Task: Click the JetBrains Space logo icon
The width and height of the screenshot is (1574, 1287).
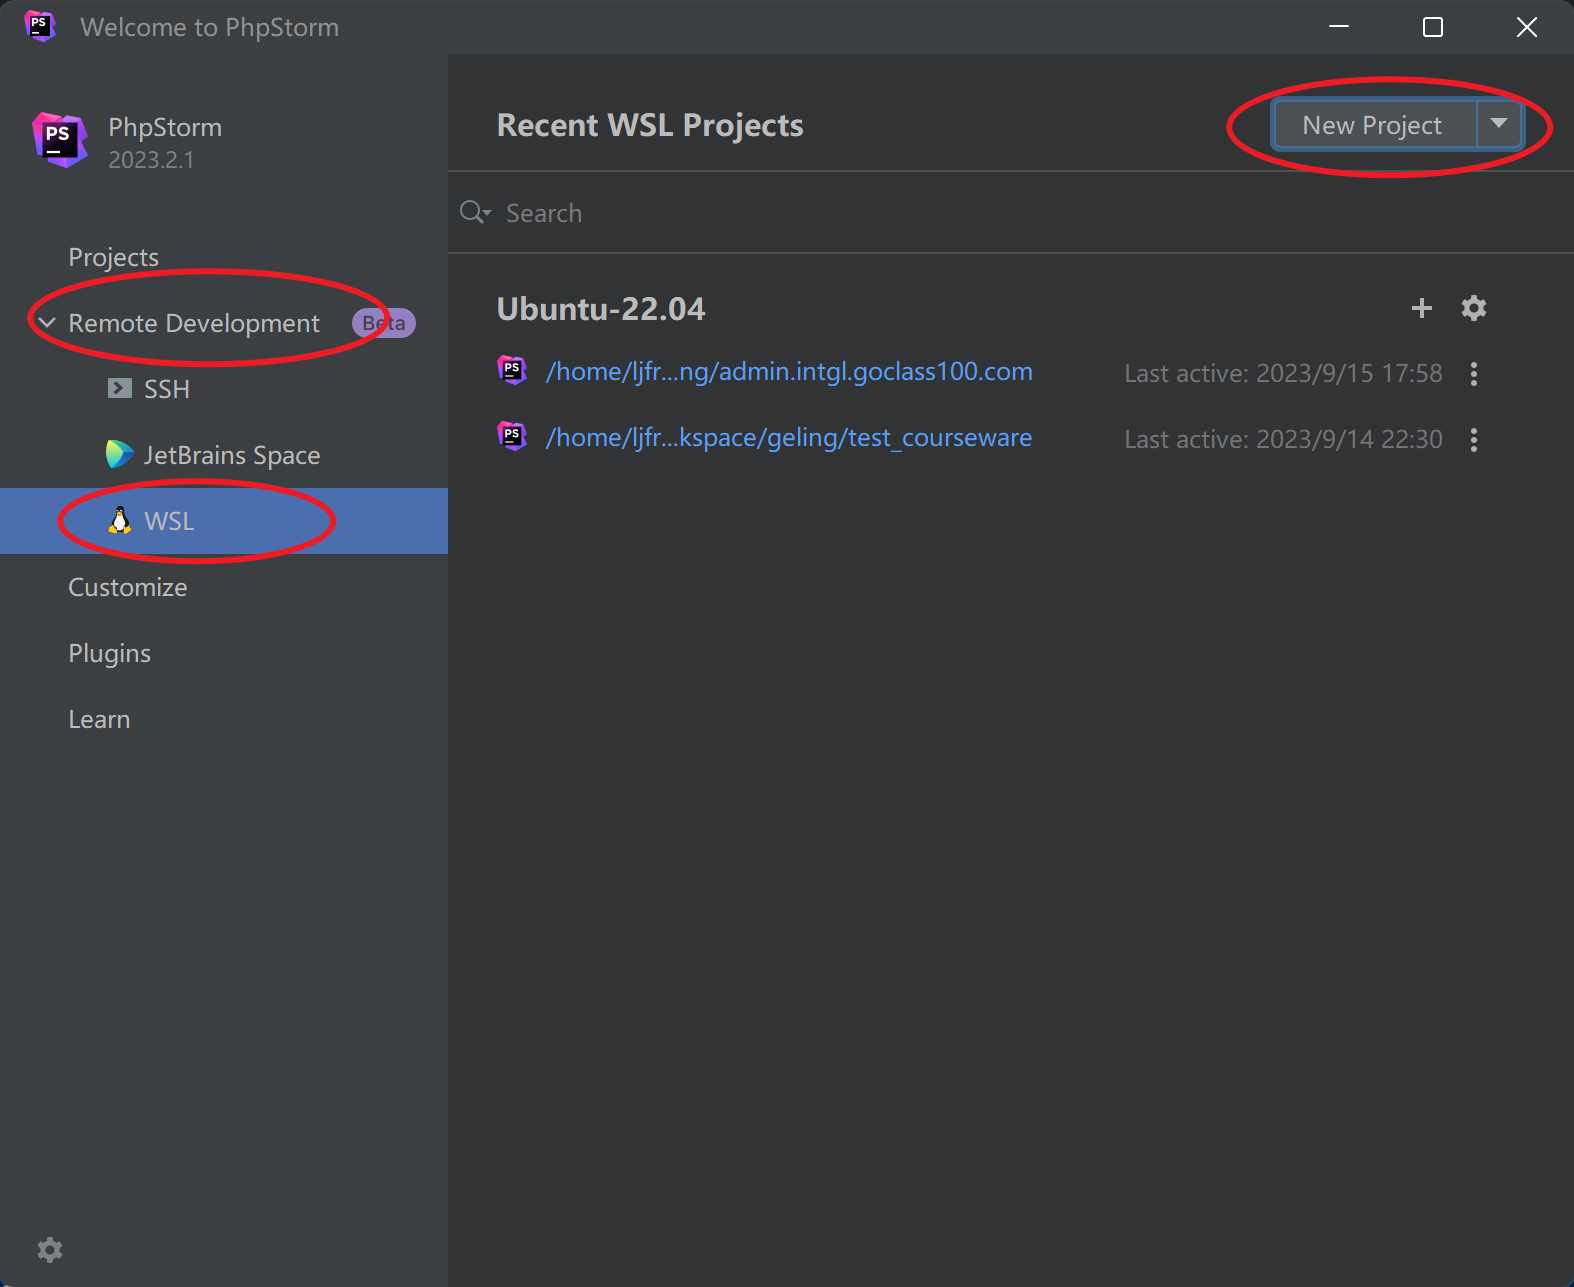Action: (120, 454)
